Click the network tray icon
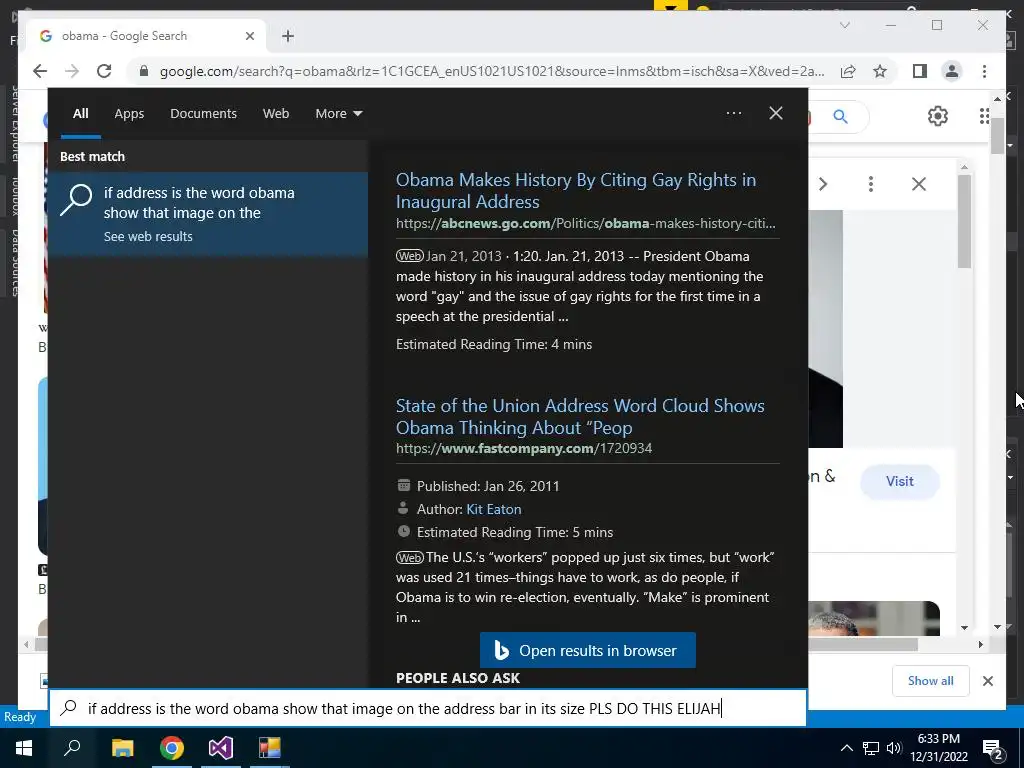Image resolution: width=1024 pixels, height=768 pixels. tap(871, 748)
